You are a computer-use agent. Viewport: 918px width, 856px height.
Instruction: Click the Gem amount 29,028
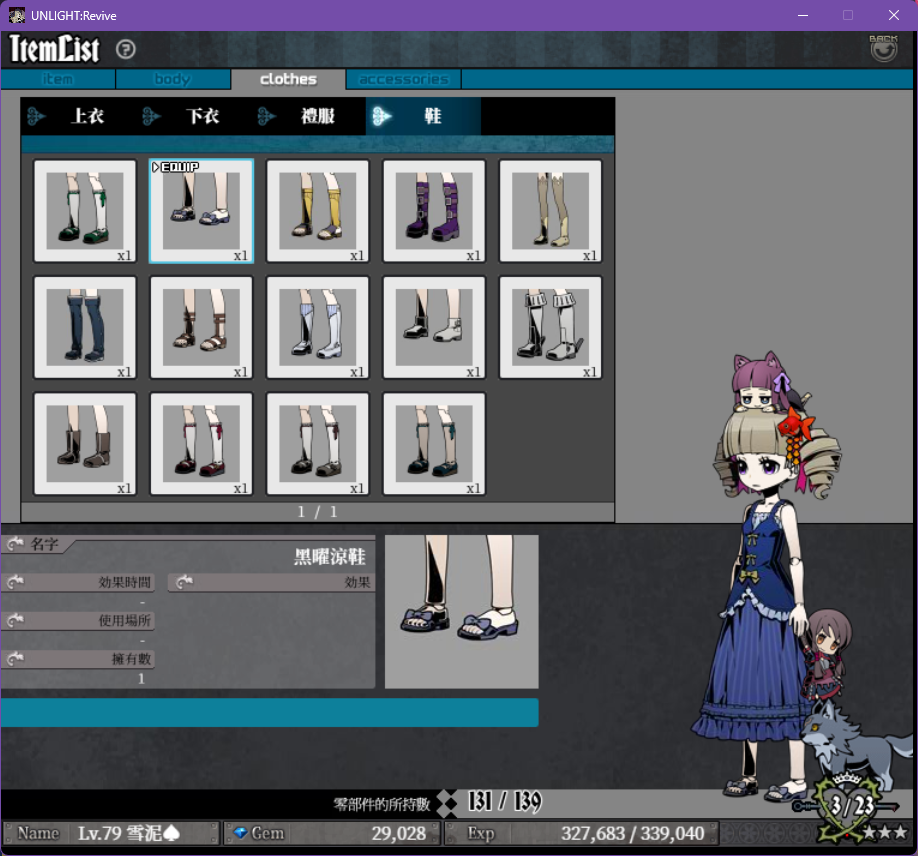[398, 833]
